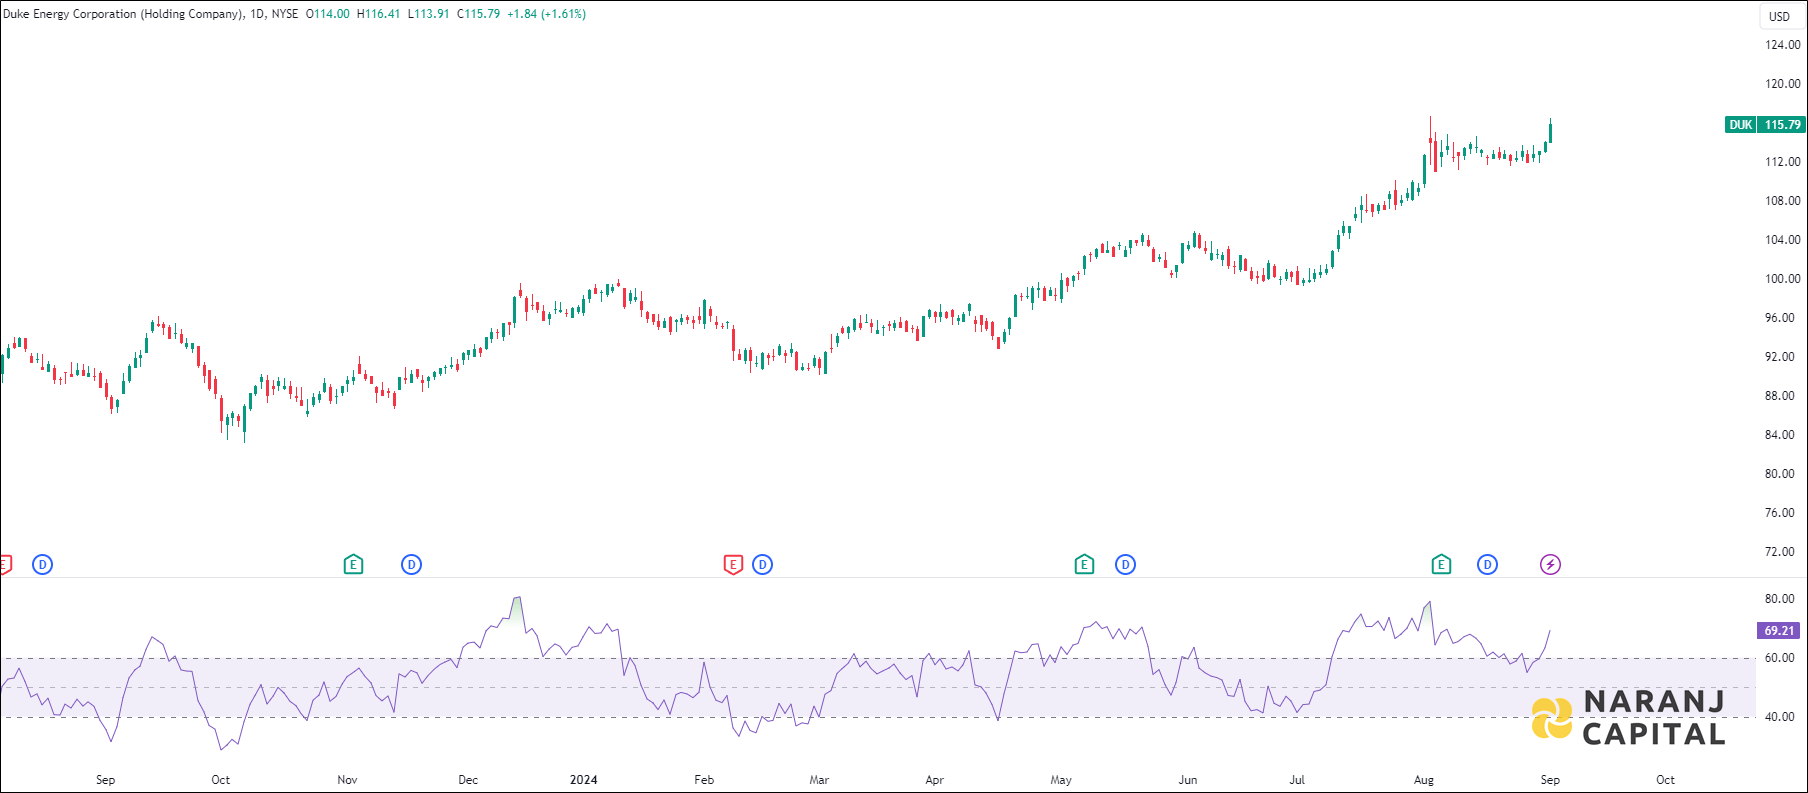This screenshot has width=1808, height=793.
Task: Click the dividend marker in mid-August
Action: point(1487,565)
